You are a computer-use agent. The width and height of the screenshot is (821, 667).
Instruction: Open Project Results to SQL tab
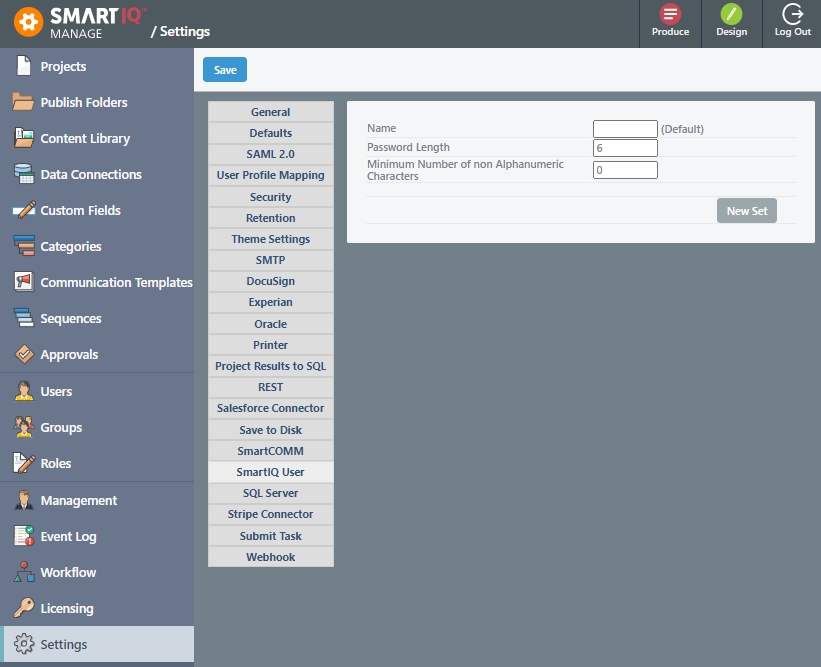[x=270, y=366]
